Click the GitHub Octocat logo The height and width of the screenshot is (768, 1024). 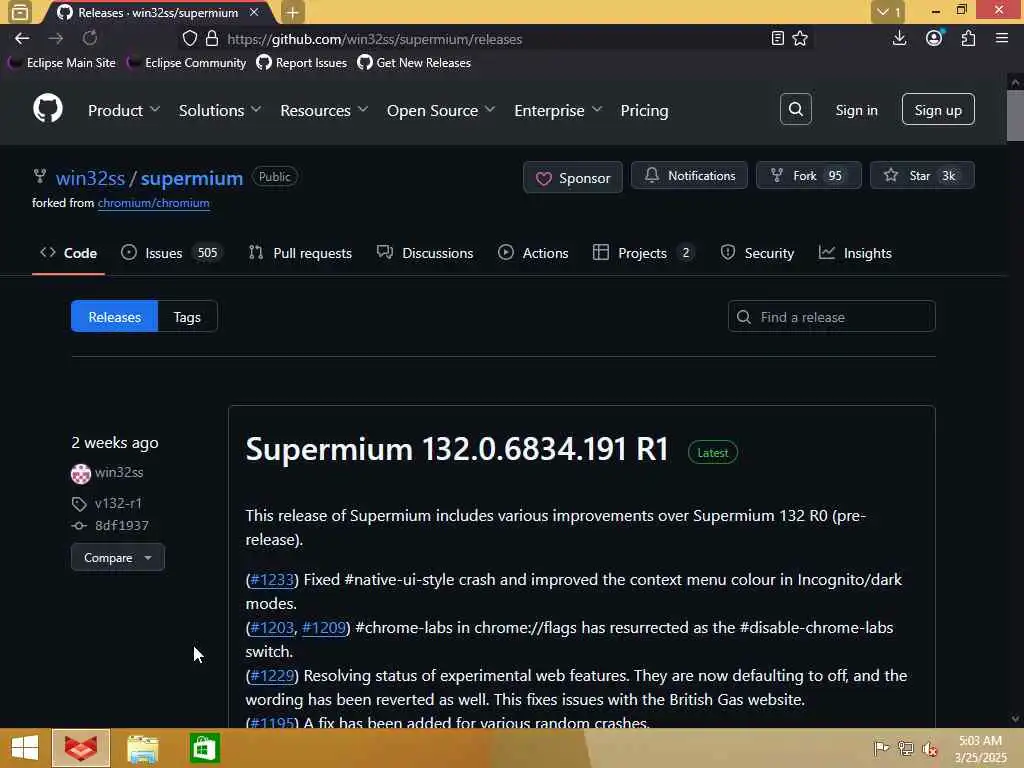pos(48,108)
